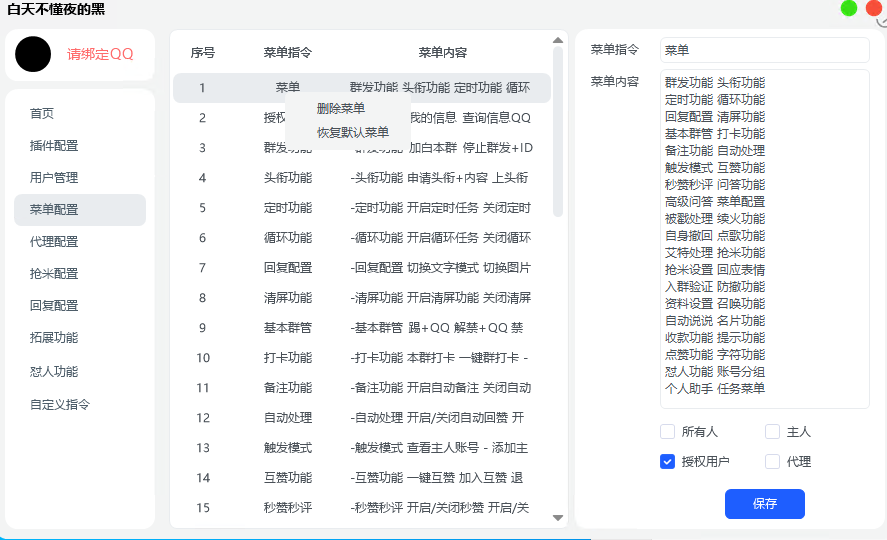This screenshot has width=887, height=540.
Task: Open 自定义指令 sidebar item
Action: point(60,405)
